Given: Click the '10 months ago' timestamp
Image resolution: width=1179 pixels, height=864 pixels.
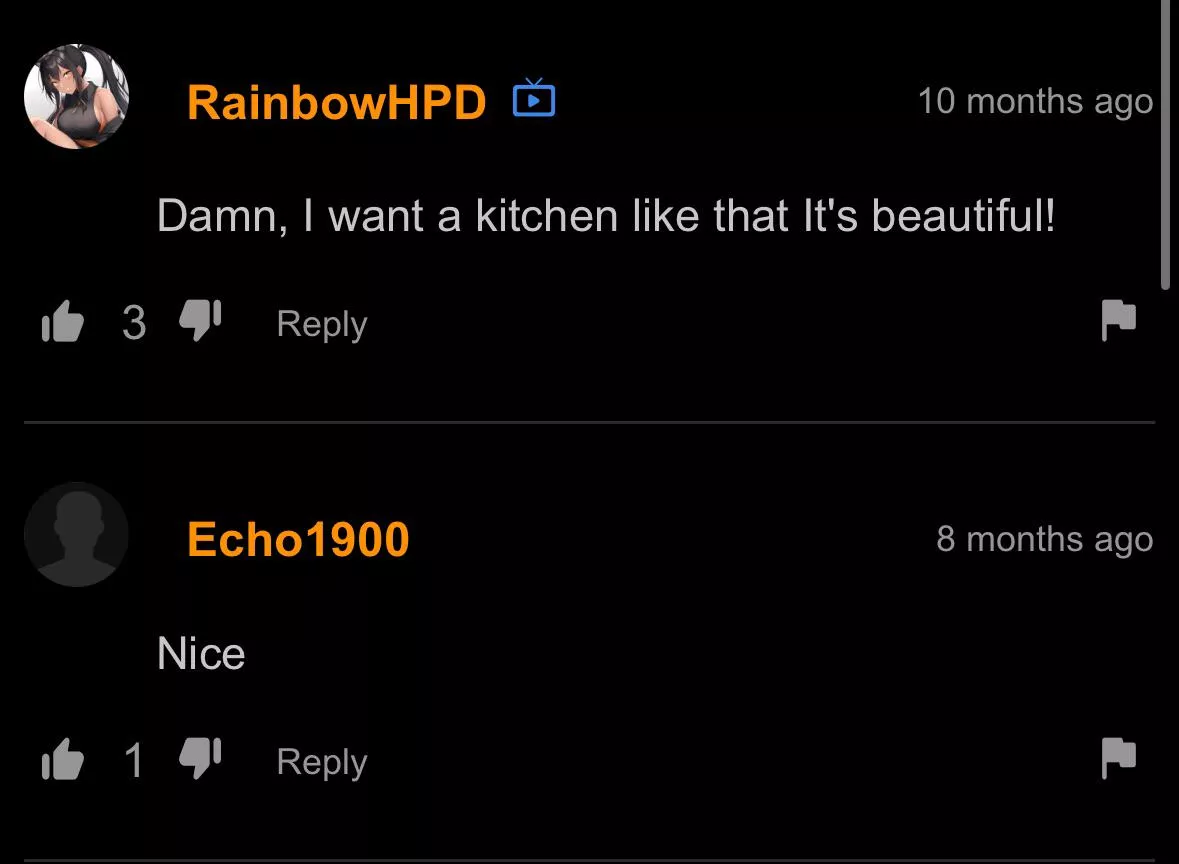Looking at the screenshot, I should pyautogui.click(x=1035, y=101).
